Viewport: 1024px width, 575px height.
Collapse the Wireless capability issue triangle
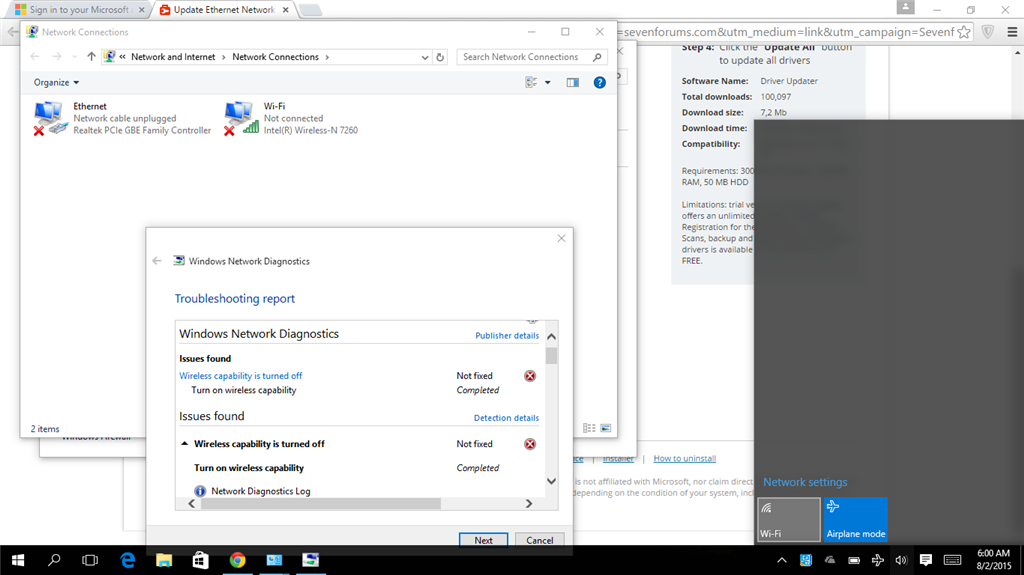tap(184, 444)
